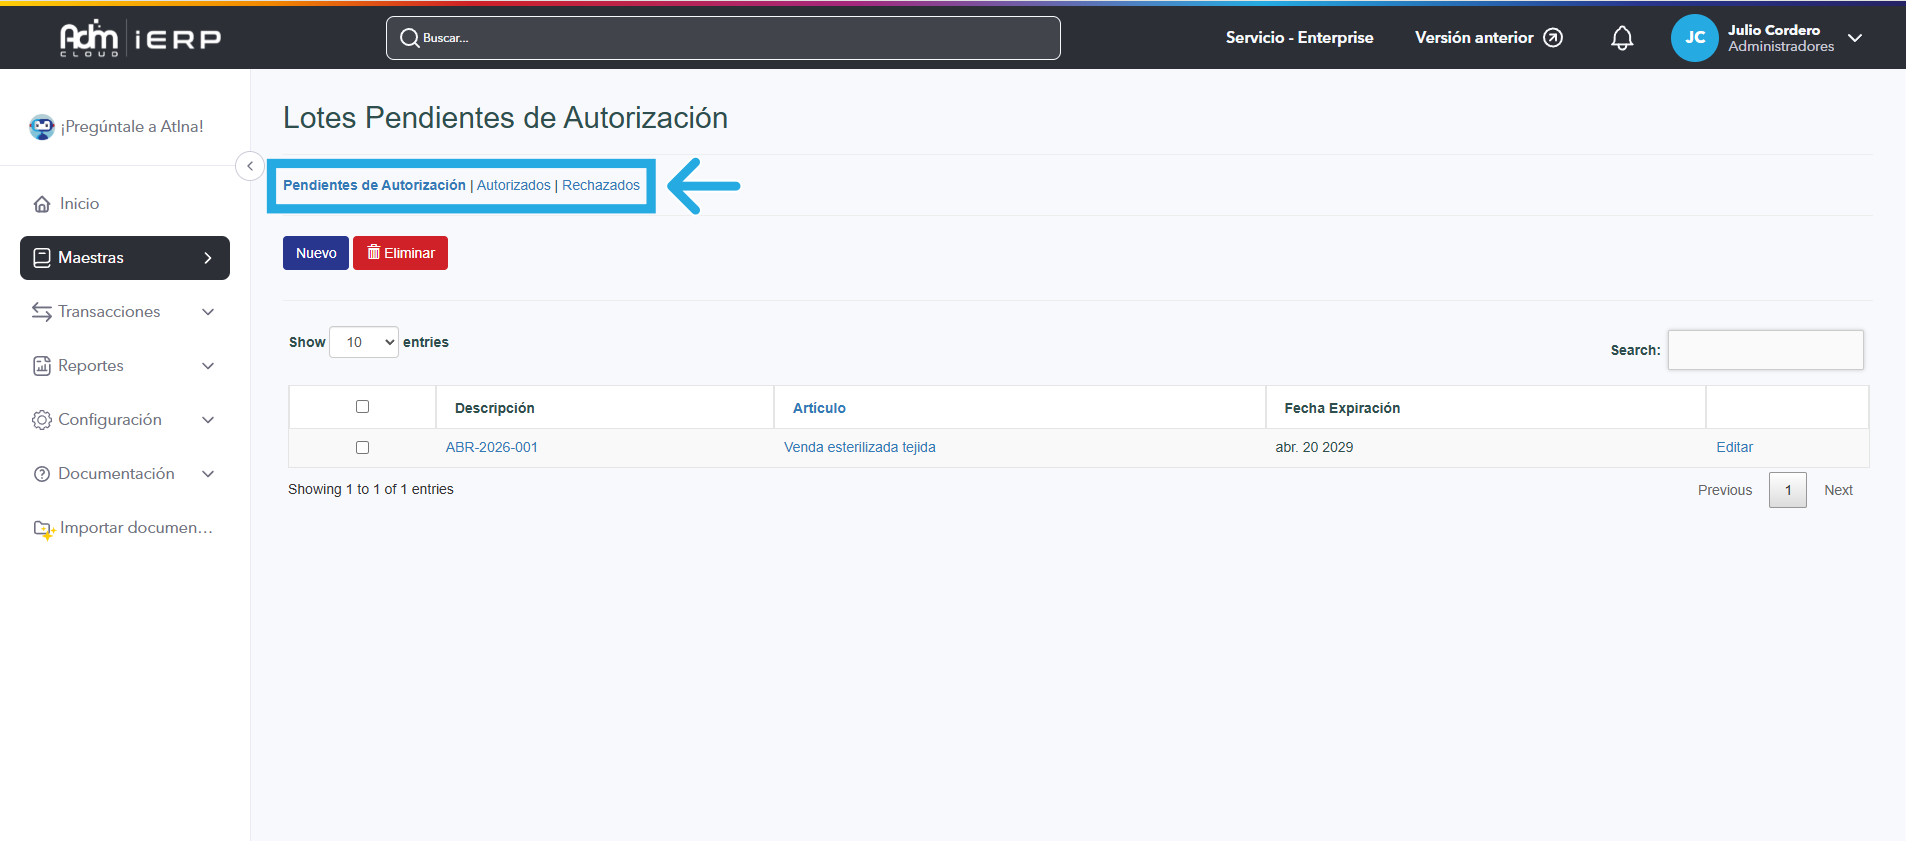Check the ABR-2026-001 row checkbox
Image resolution: width=1906 pixels, height=841 pixels.
[362, 448]
